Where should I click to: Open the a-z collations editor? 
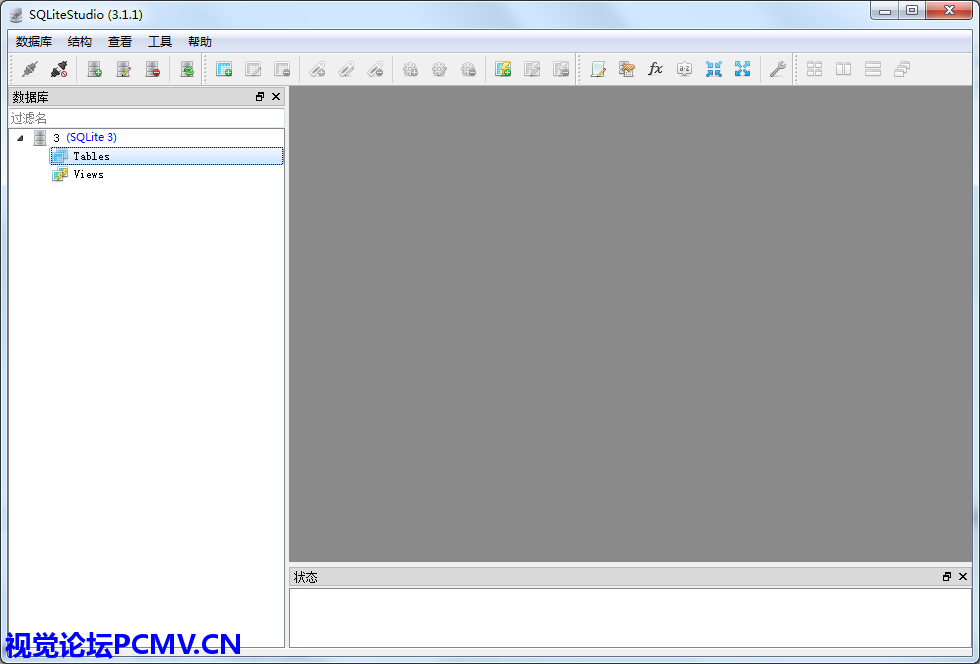point(684,69)
